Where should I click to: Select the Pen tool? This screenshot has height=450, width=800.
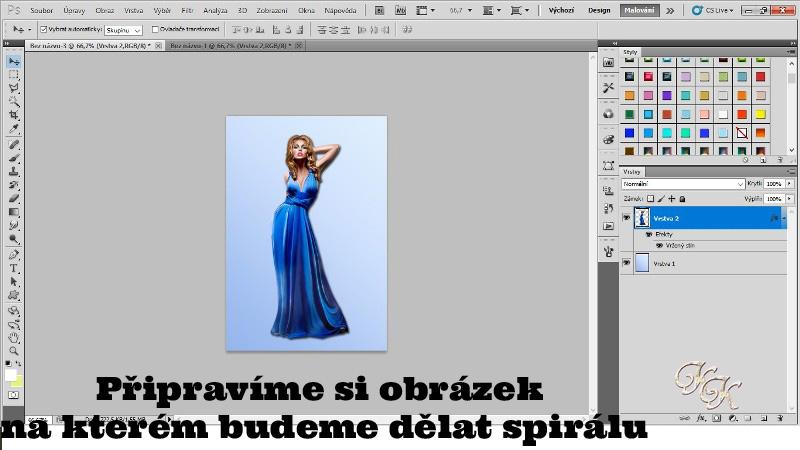14,255
